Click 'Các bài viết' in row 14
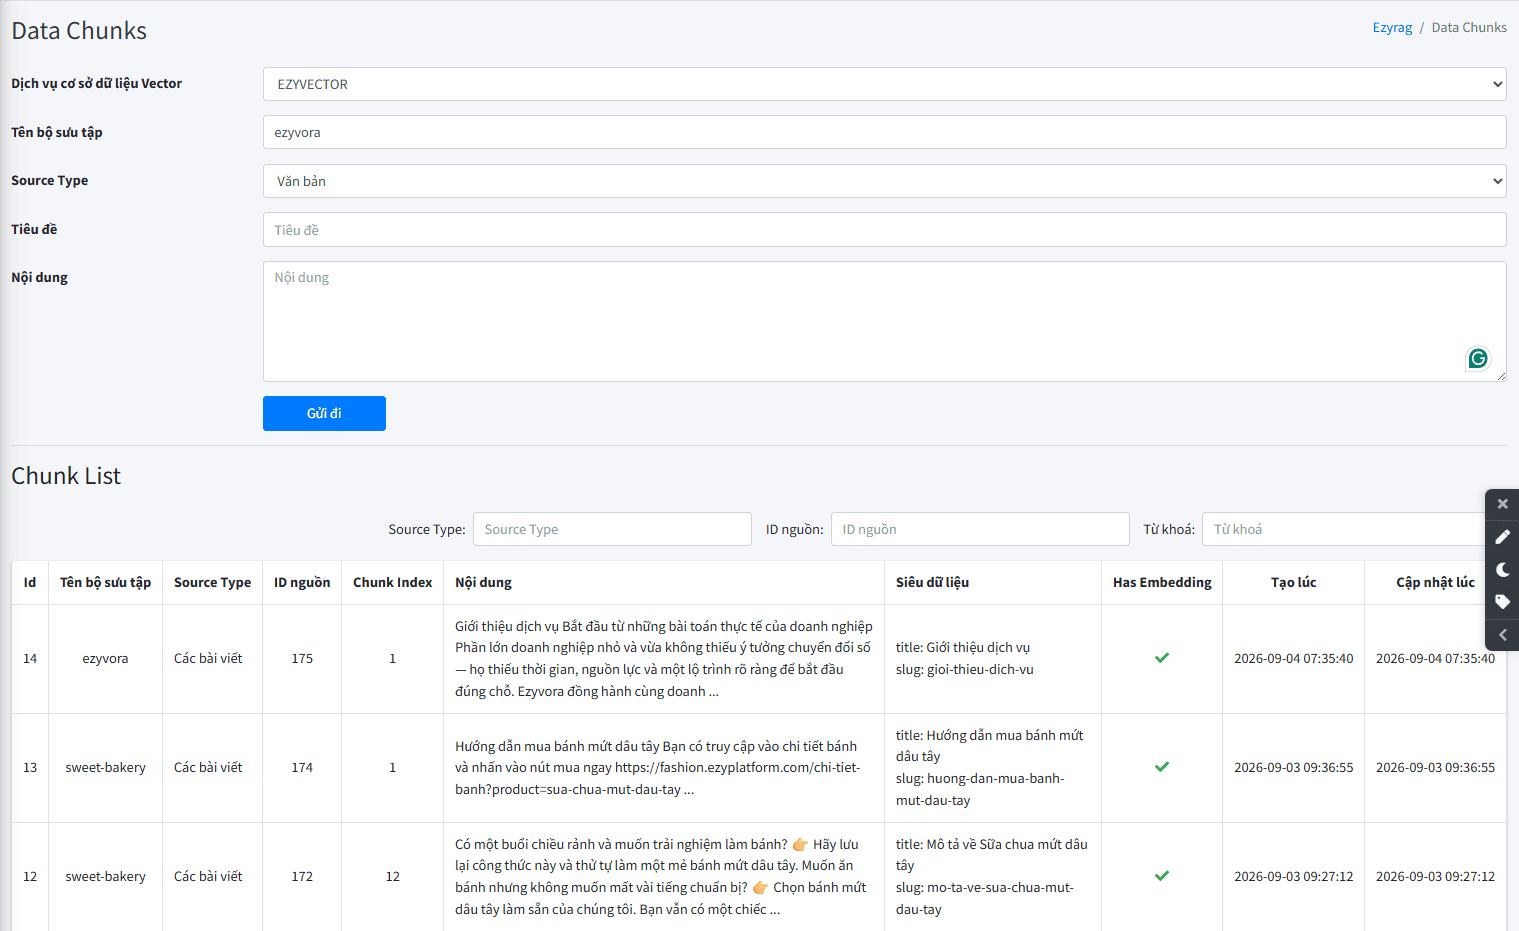Screen dimensions: 1519x931 [208, 658]
